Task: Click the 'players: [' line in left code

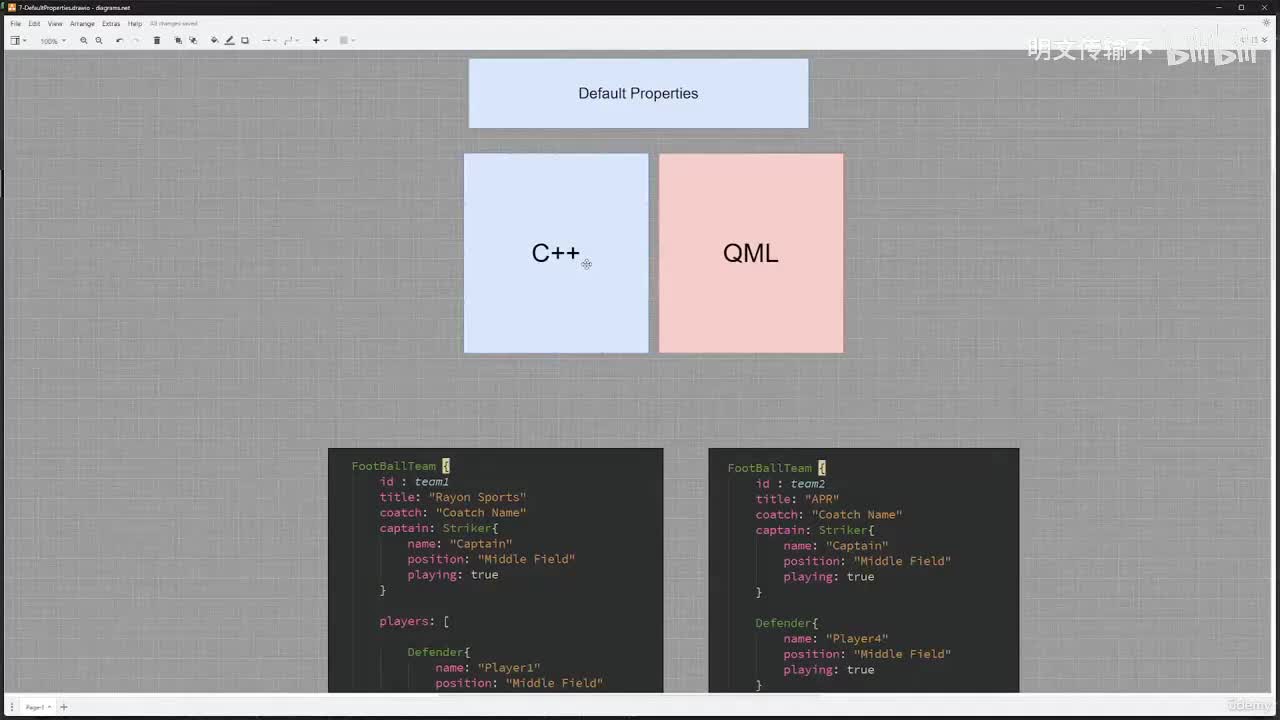Action: click(x=414, y=621)
